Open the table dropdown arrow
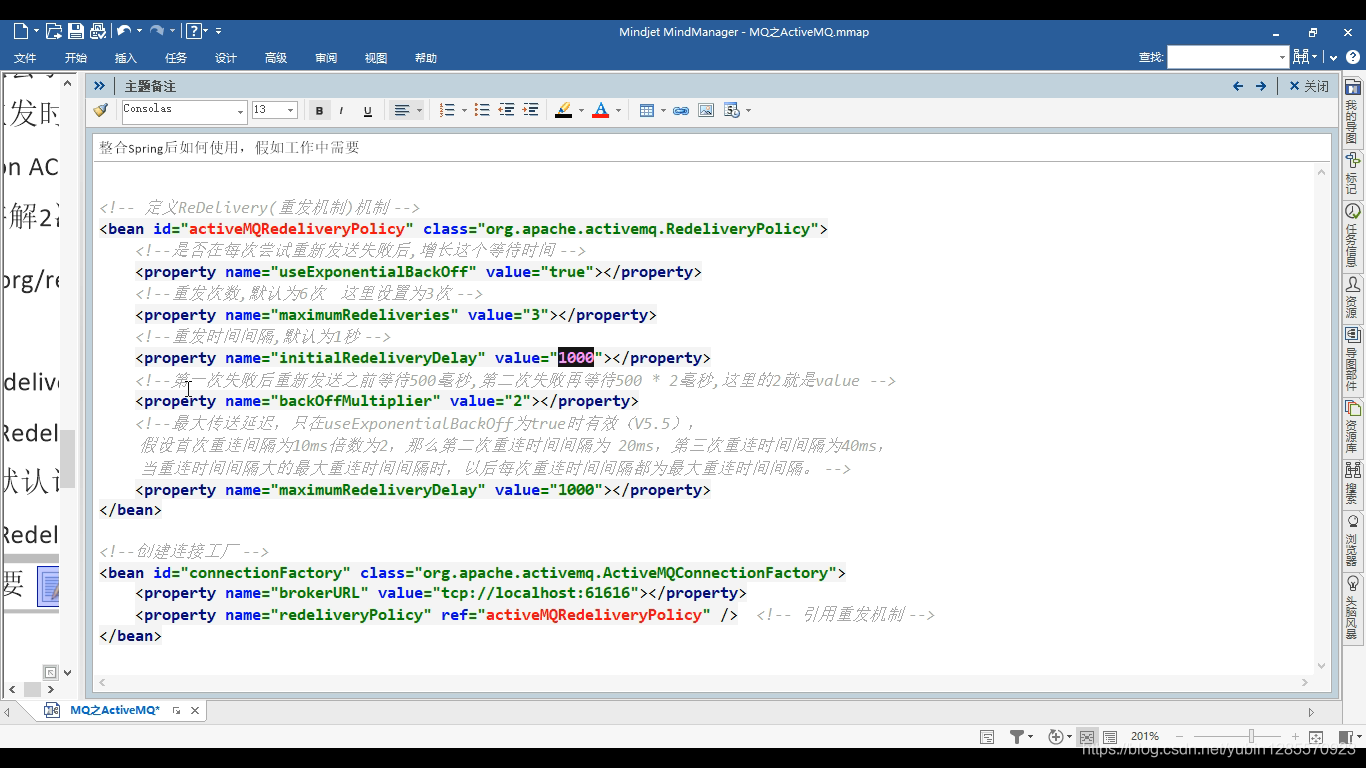1366x768 pixels. [x=662, y=111]
